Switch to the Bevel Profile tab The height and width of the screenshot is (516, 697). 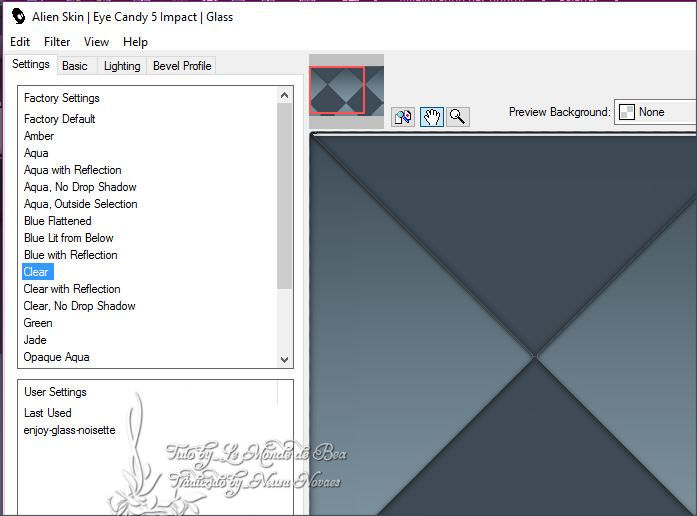(182, 66)
